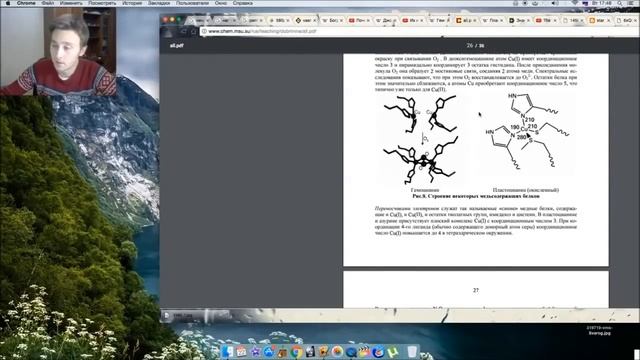Screen dimensions: 640x360
Task: Switch to the star browser tab
Action: pos(599,20)
